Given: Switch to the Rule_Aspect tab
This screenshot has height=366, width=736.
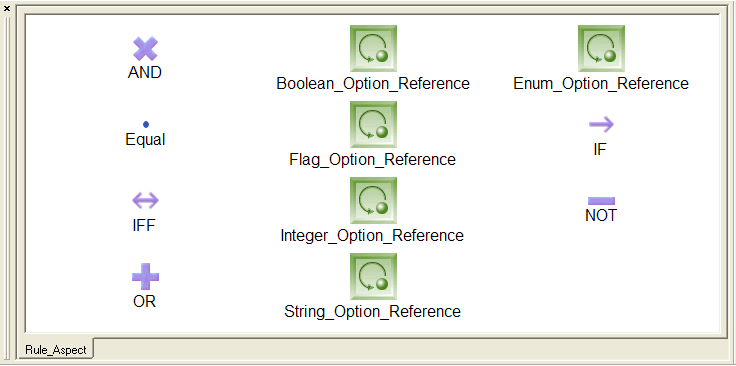Looking at the screenshot, I should (x=55, y=350).
